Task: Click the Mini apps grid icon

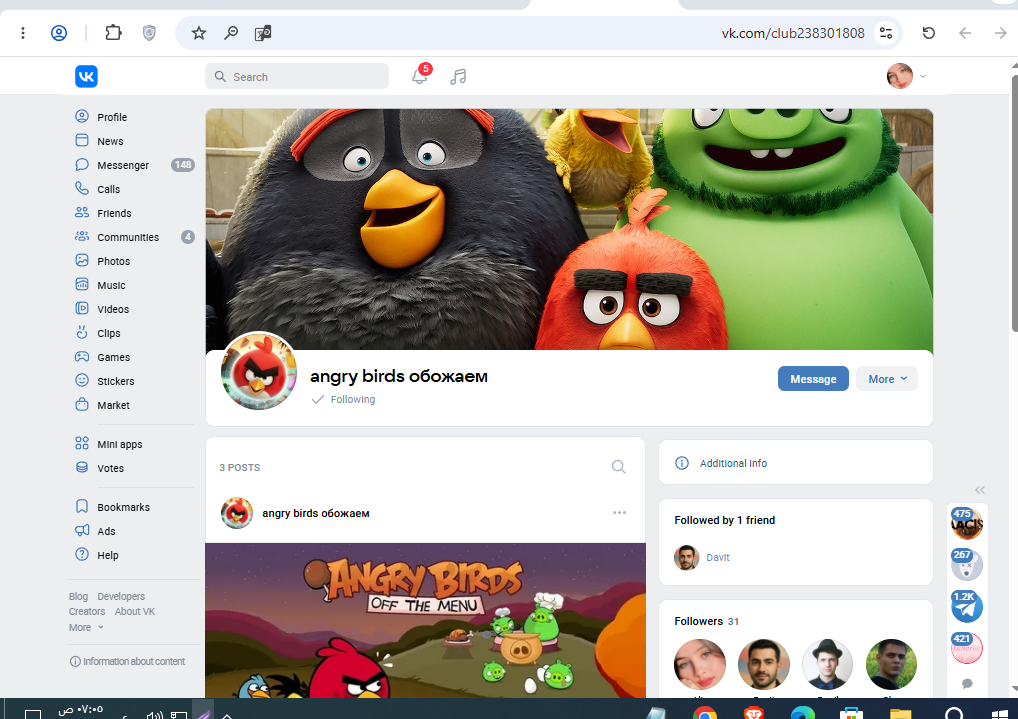Action: [x=82, y=444]
